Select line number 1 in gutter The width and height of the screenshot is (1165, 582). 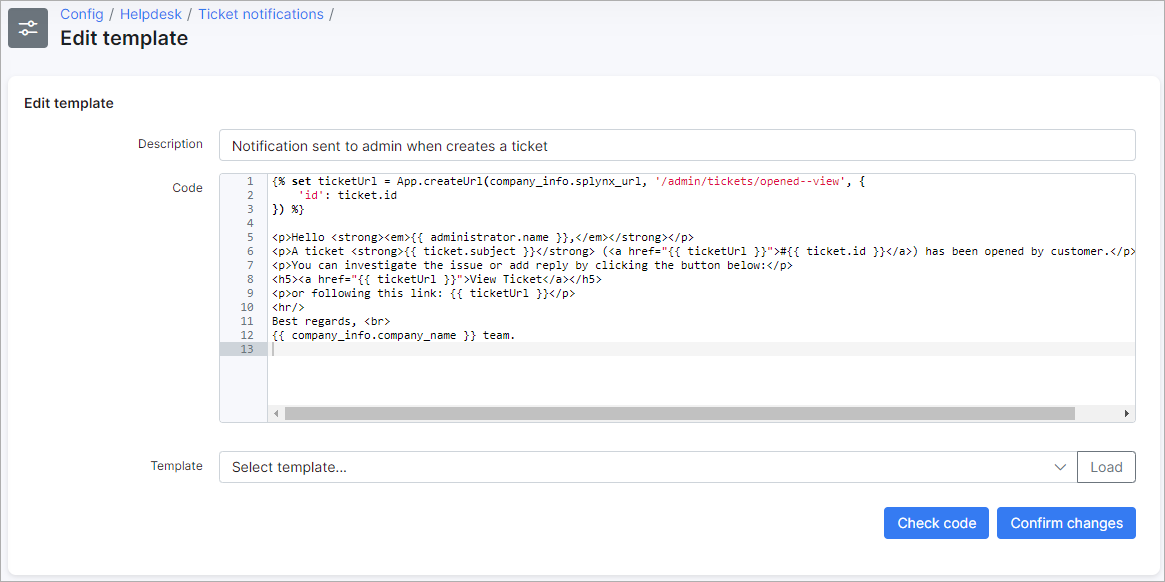tap(249, 182)
